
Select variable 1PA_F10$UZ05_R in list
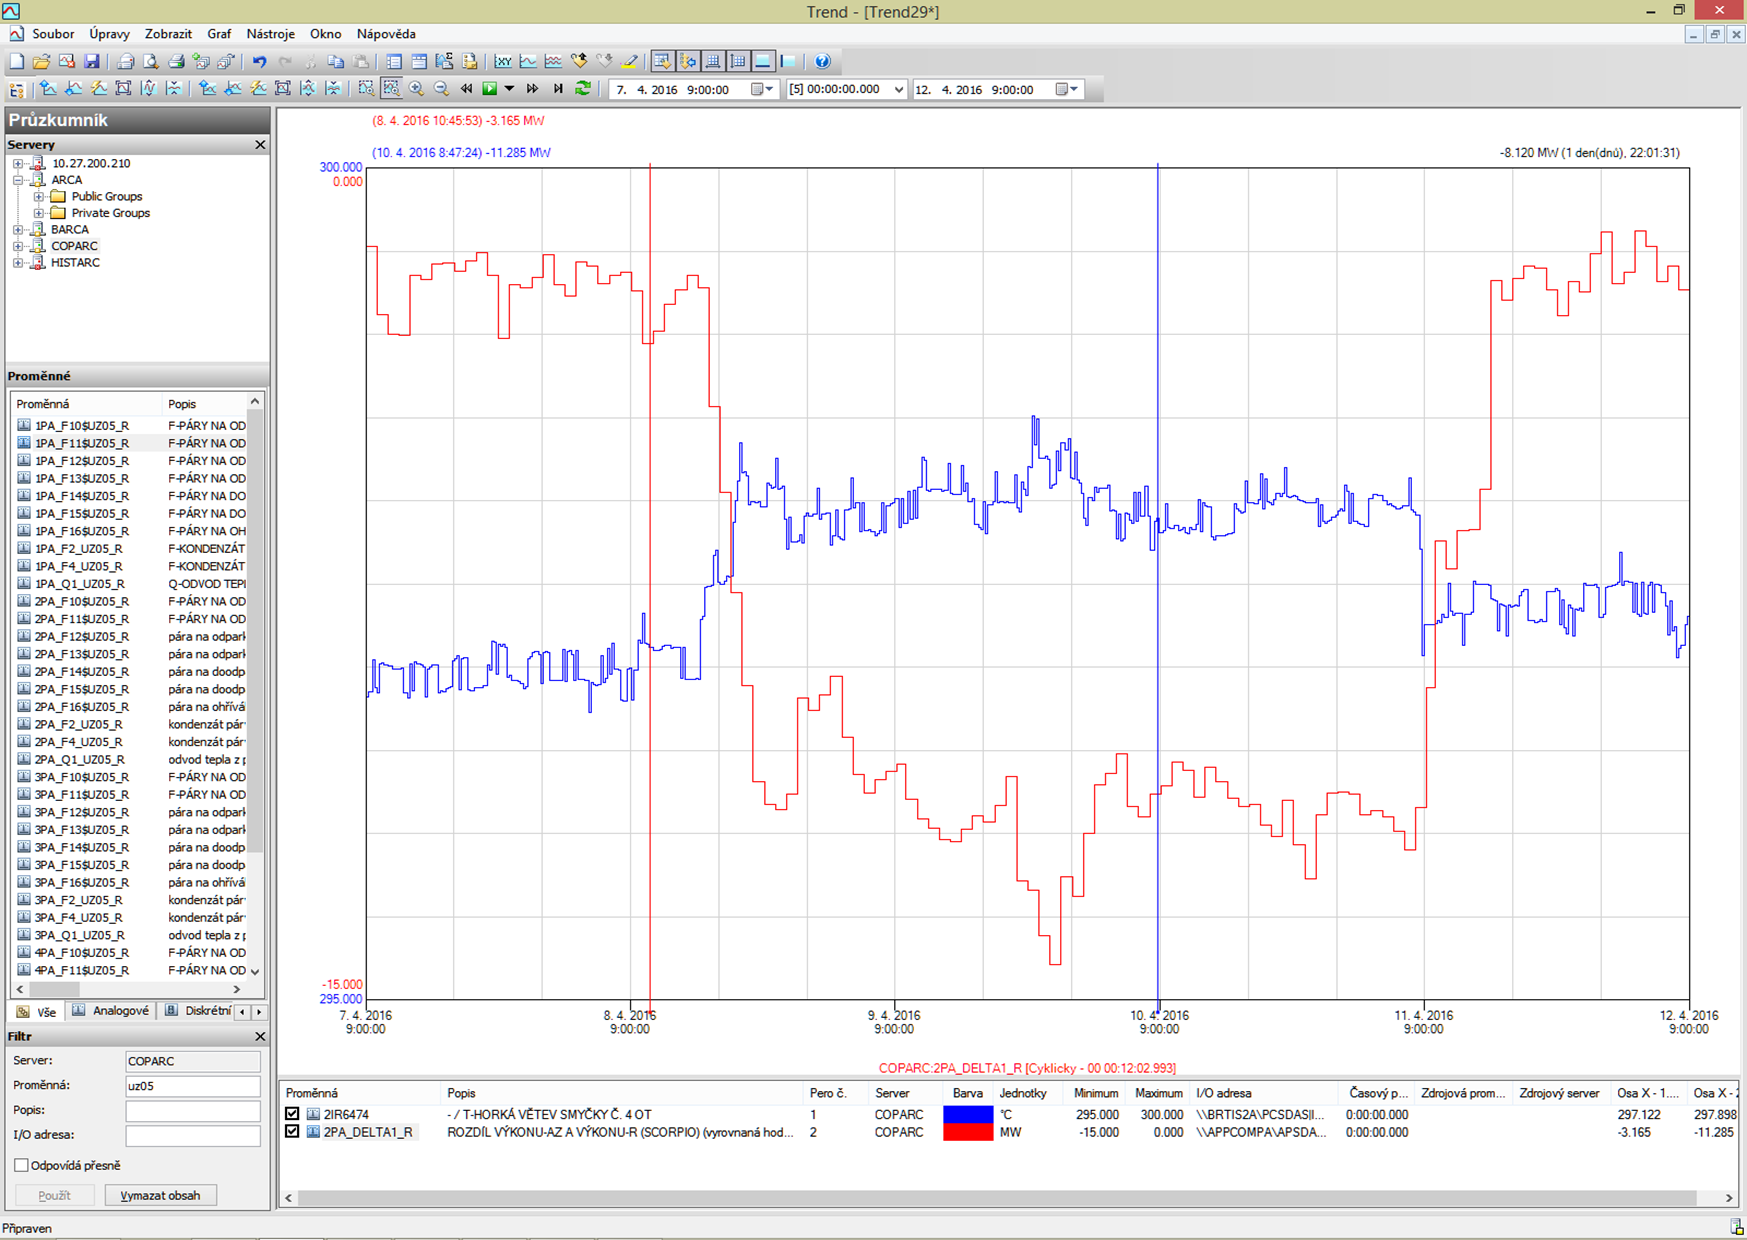point(130,425)
